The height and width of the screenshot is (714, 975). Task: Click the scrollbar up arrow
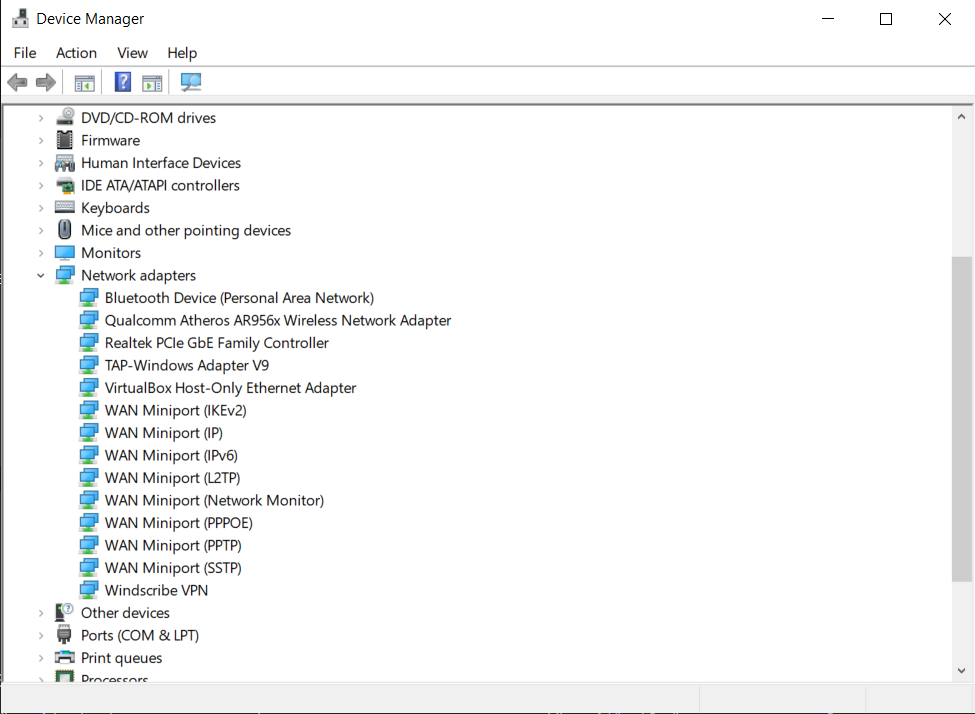coord(961,116)
